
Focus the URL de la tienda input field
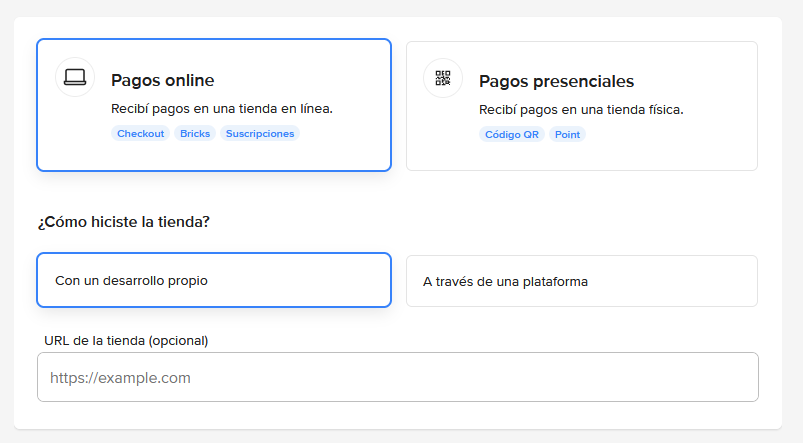click(x=398, y=377)
